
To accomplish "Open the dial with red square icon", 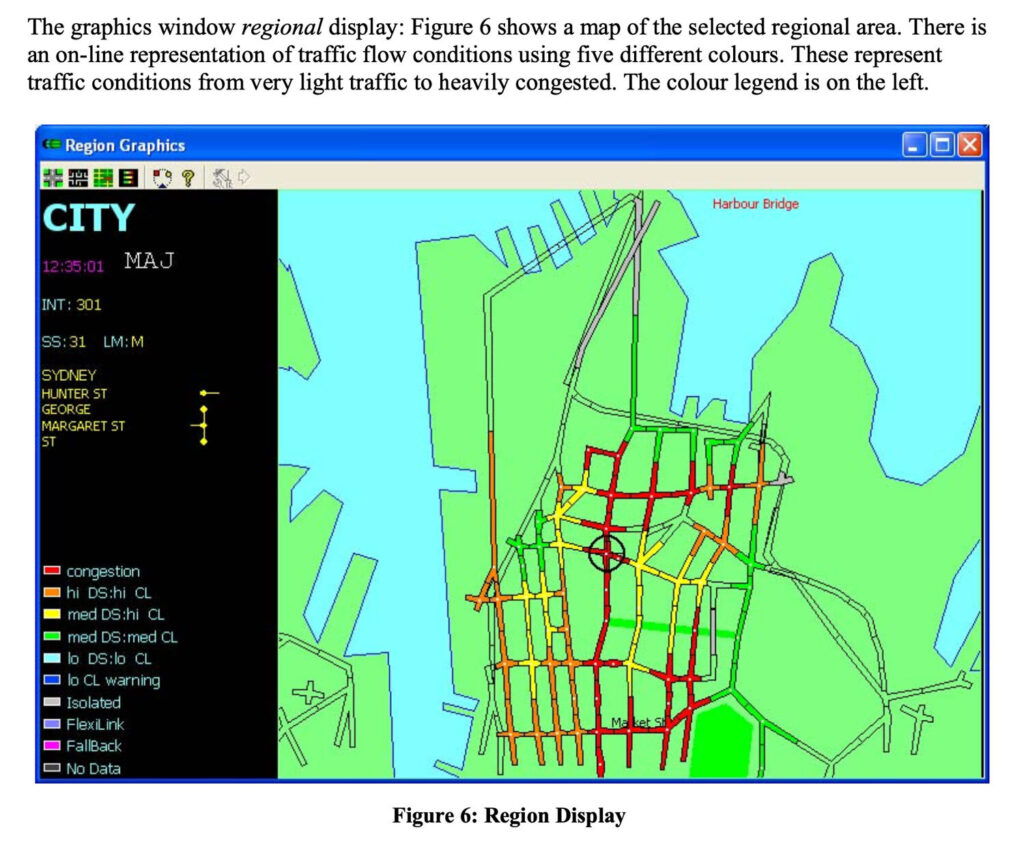I will point(162,177).
